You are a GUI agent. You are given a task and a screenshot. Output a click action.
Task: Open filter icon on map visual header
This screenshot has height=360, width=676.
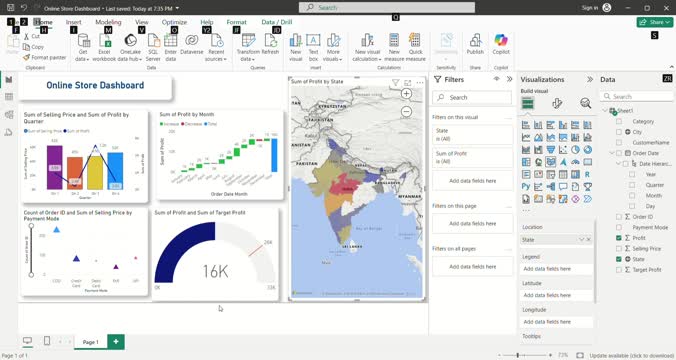point(395,82)
